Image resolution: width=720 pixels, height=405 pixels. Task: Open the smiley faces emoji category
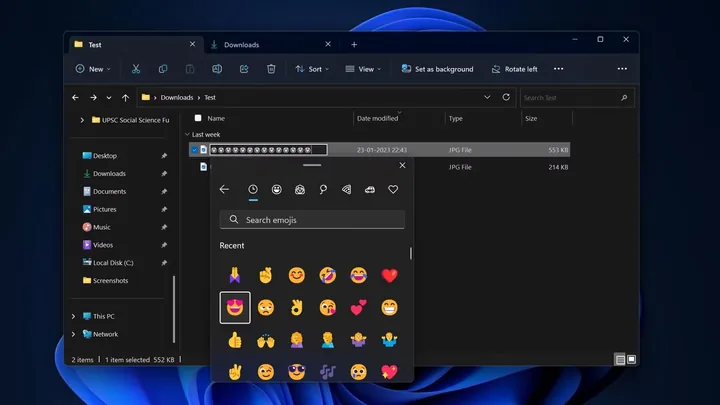coord(276,189)
